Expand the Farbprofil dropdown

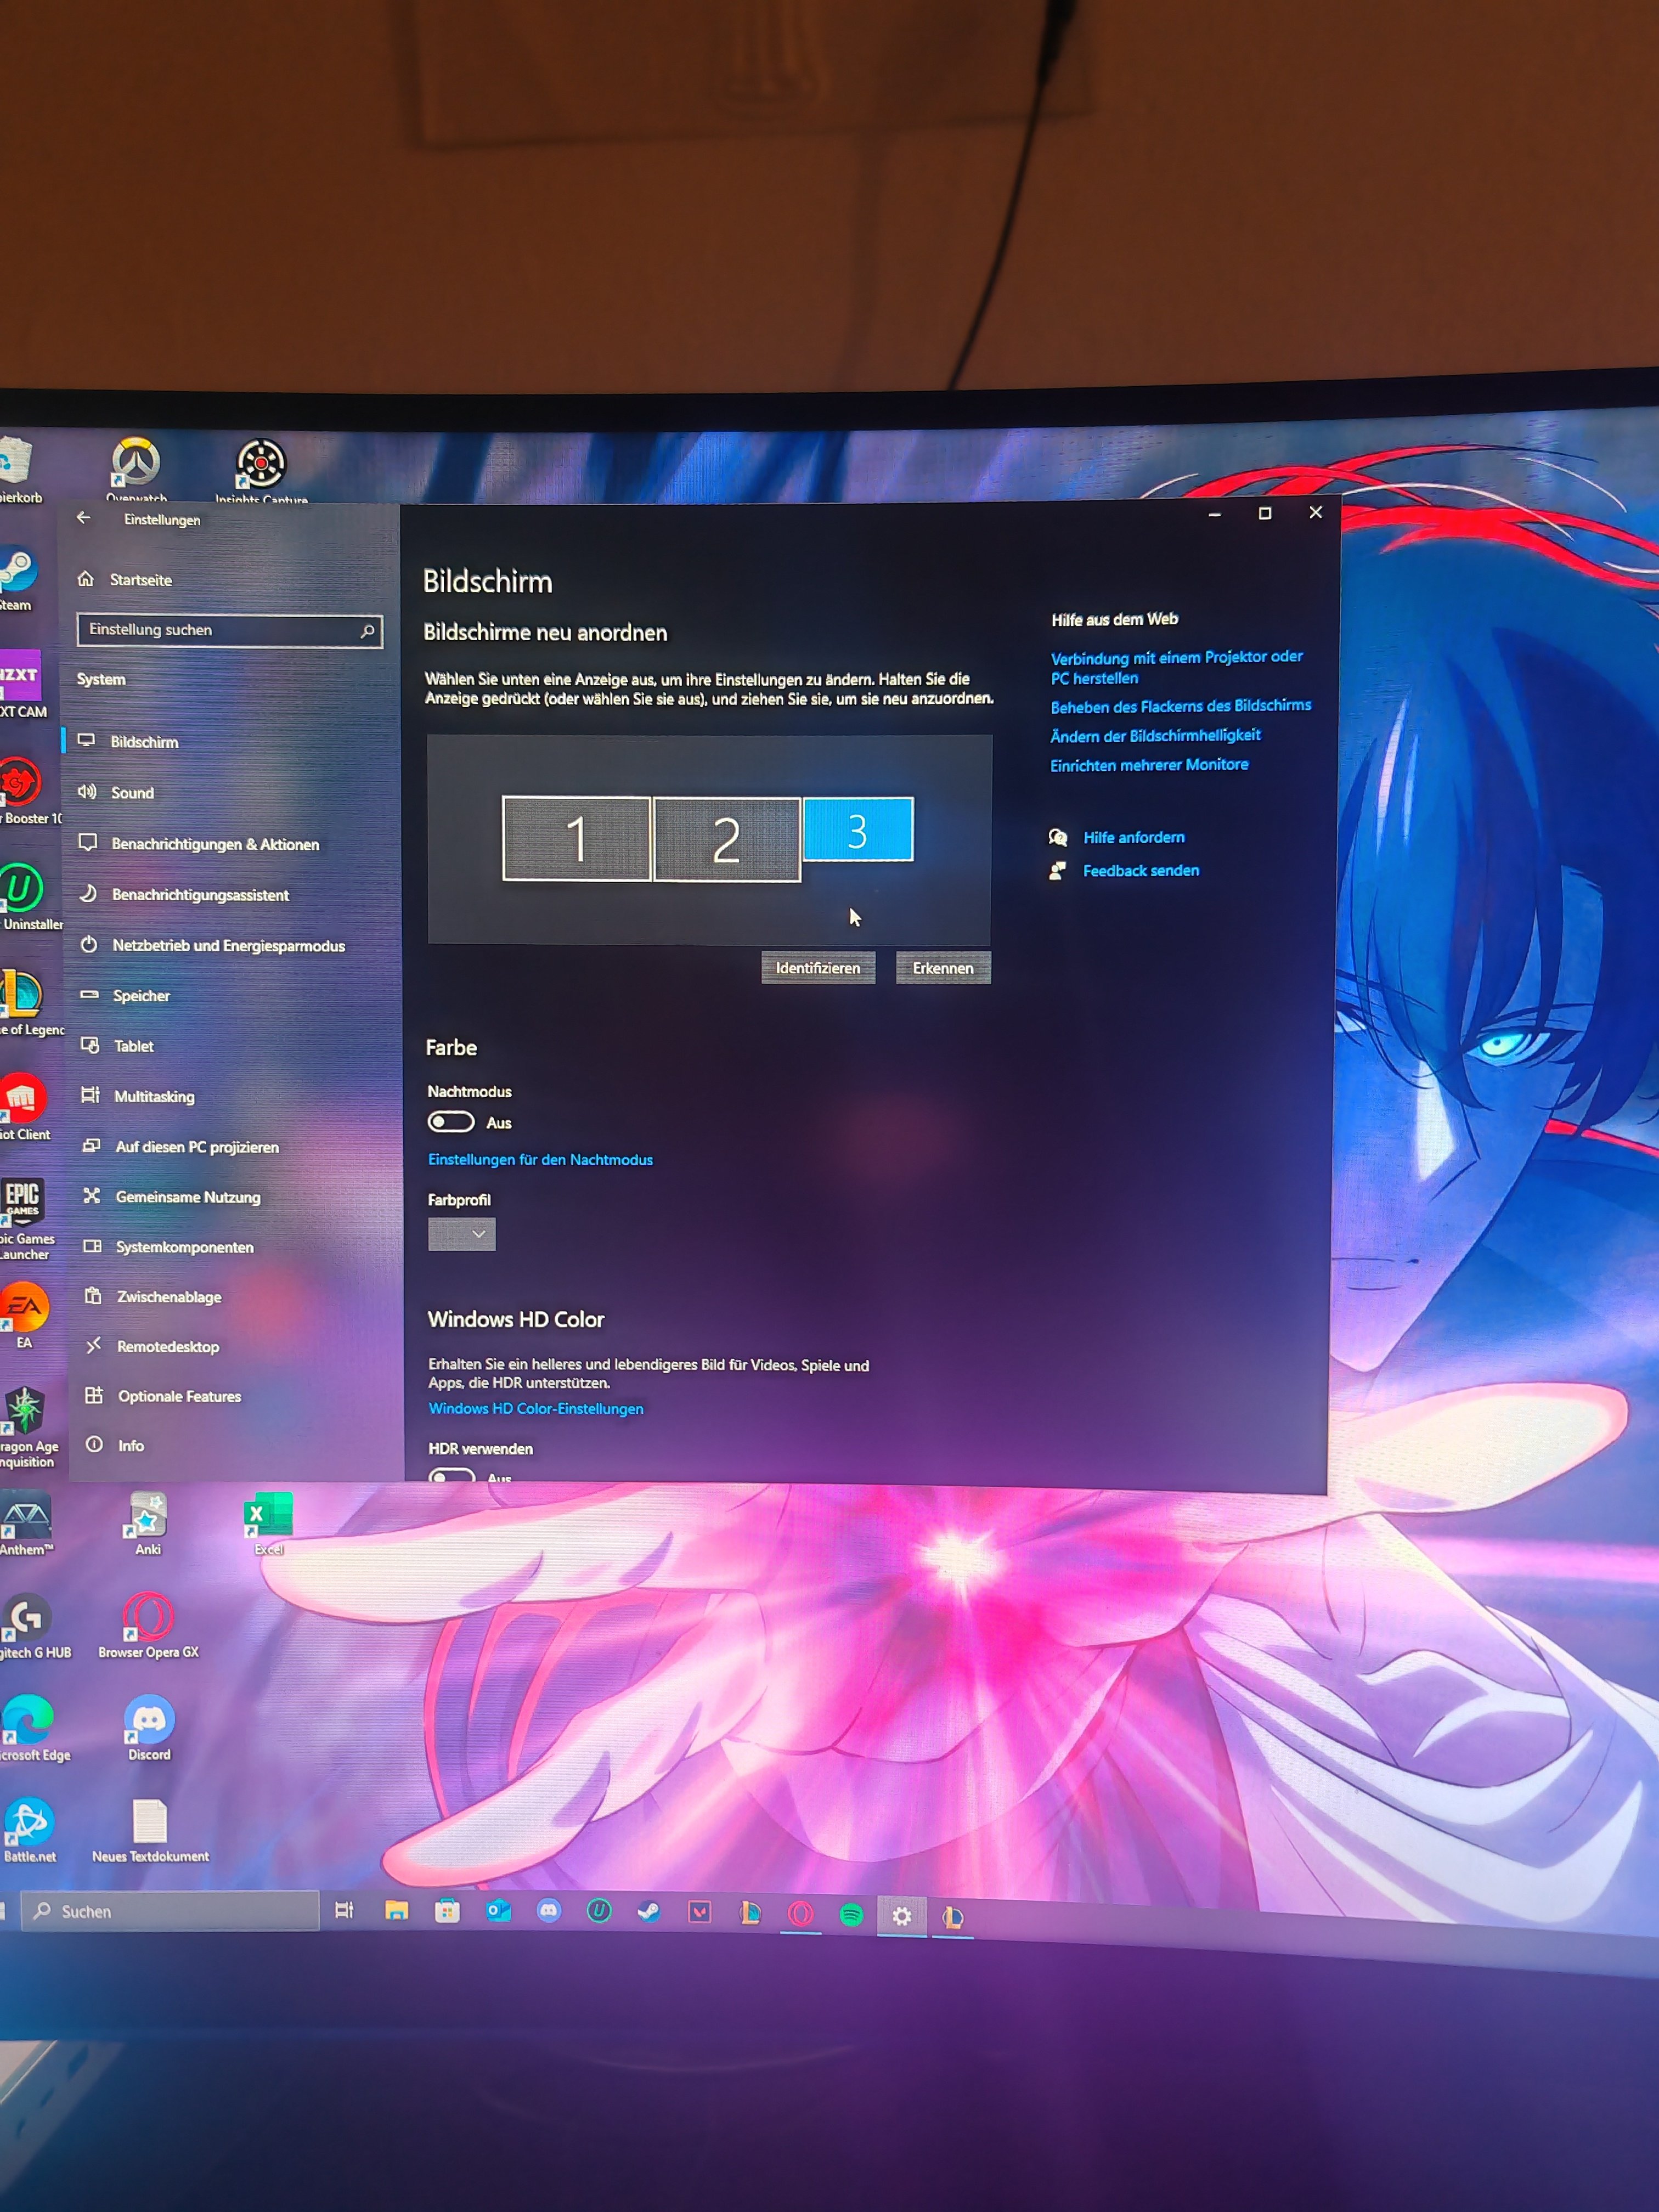(x=461, y=1234)
